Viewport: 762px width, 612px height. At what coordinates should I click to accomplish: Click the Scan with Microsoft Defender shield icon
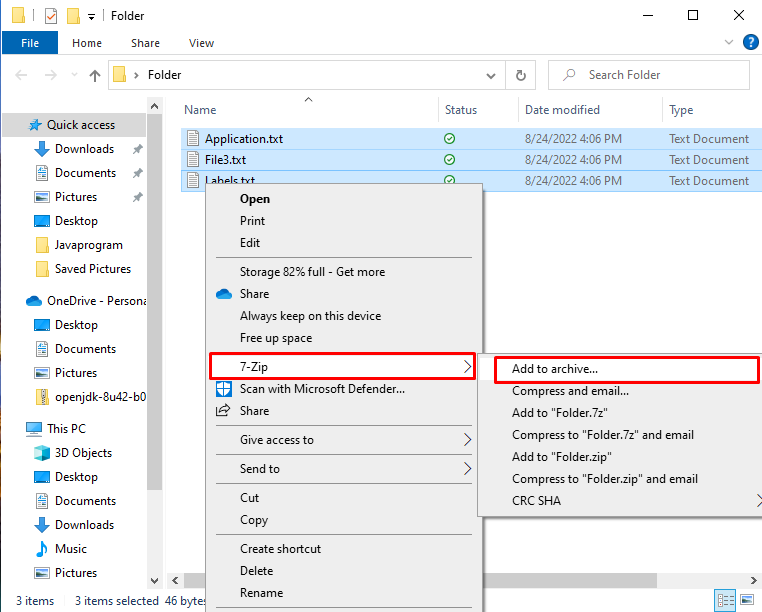223,389
